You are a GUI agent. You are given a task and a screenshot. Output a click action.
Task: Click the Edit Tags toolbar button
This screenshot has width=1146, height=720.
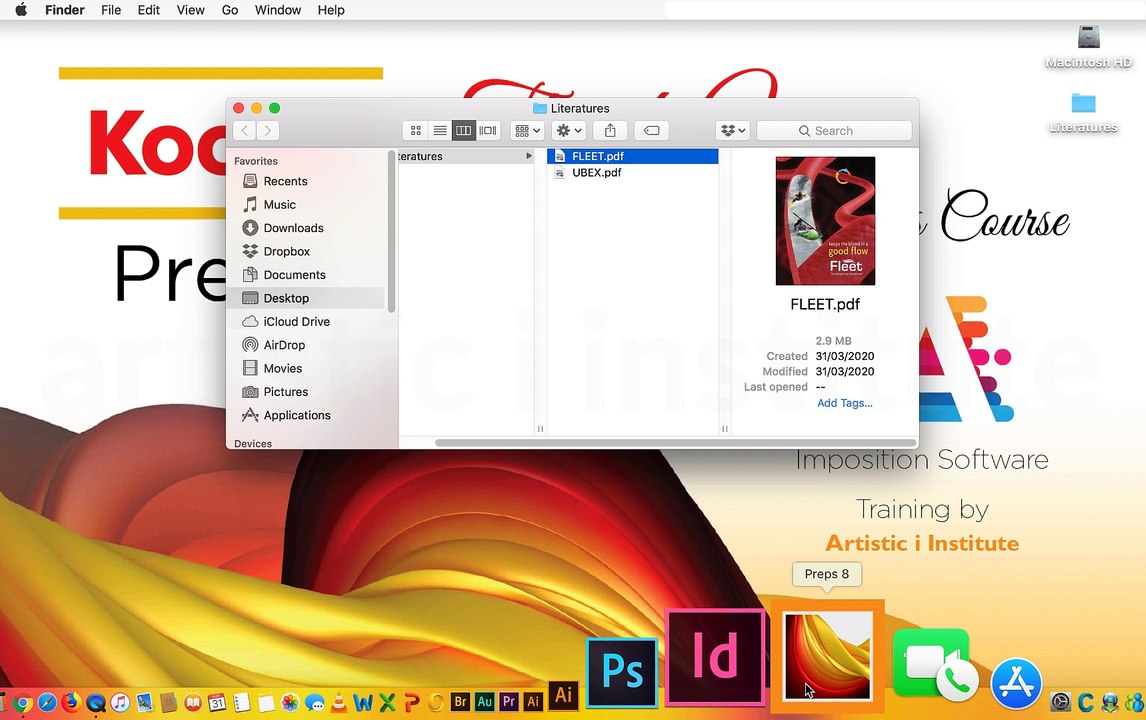tap(651, 131)
